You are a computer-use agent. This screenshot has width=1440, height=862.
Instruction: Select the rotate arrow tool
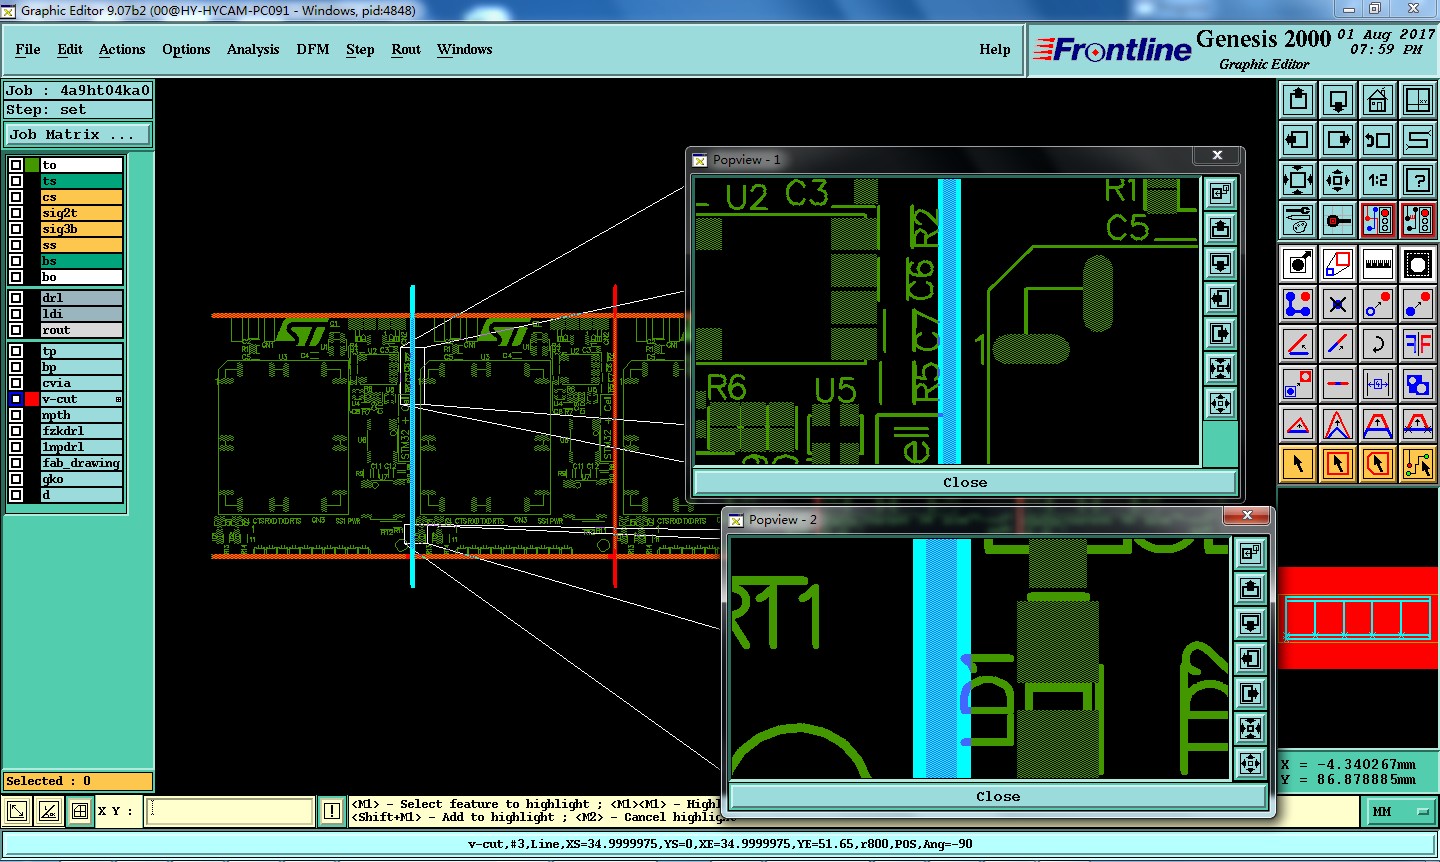[x=1378, y=344]
